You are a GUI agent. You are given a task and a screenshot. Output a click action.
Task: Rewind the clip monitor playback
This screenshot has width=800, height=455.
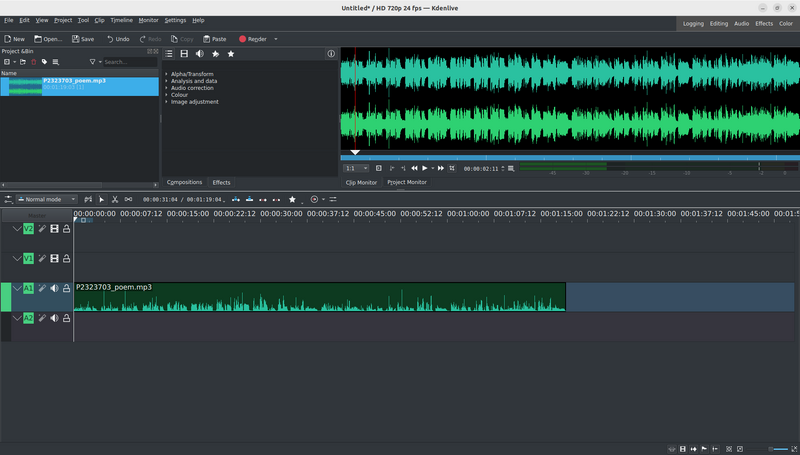click(414, 168)
